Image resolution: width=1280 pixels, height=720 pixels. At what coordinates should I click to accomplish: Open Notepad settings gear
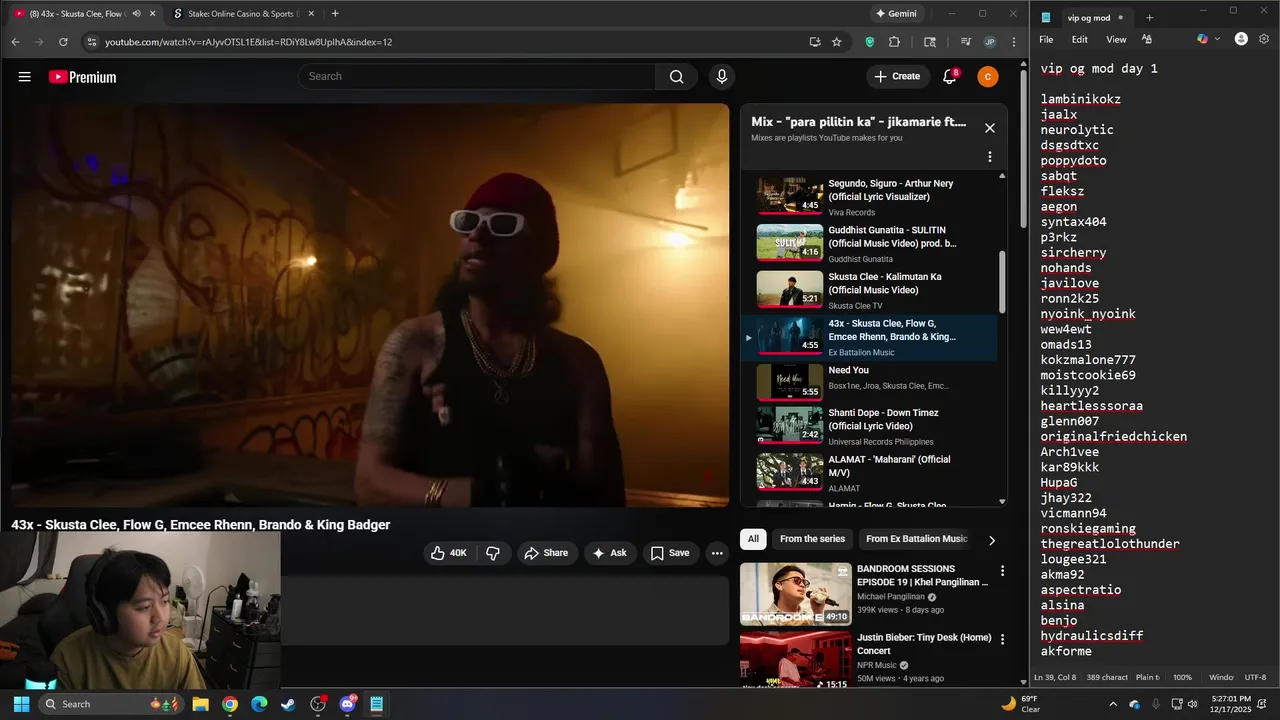coord(1265,39)
